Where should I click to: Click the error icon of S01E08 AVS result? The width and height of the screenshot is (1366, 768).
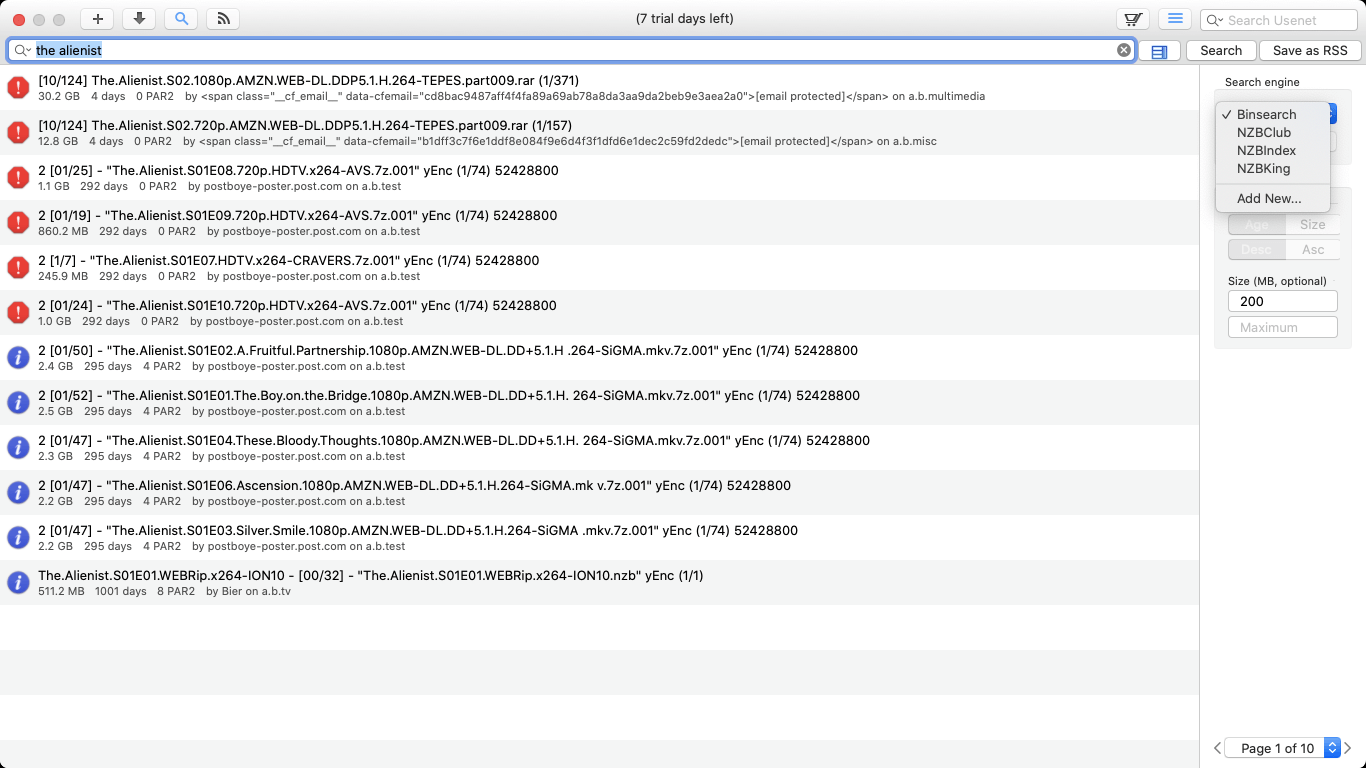[18, 177]
